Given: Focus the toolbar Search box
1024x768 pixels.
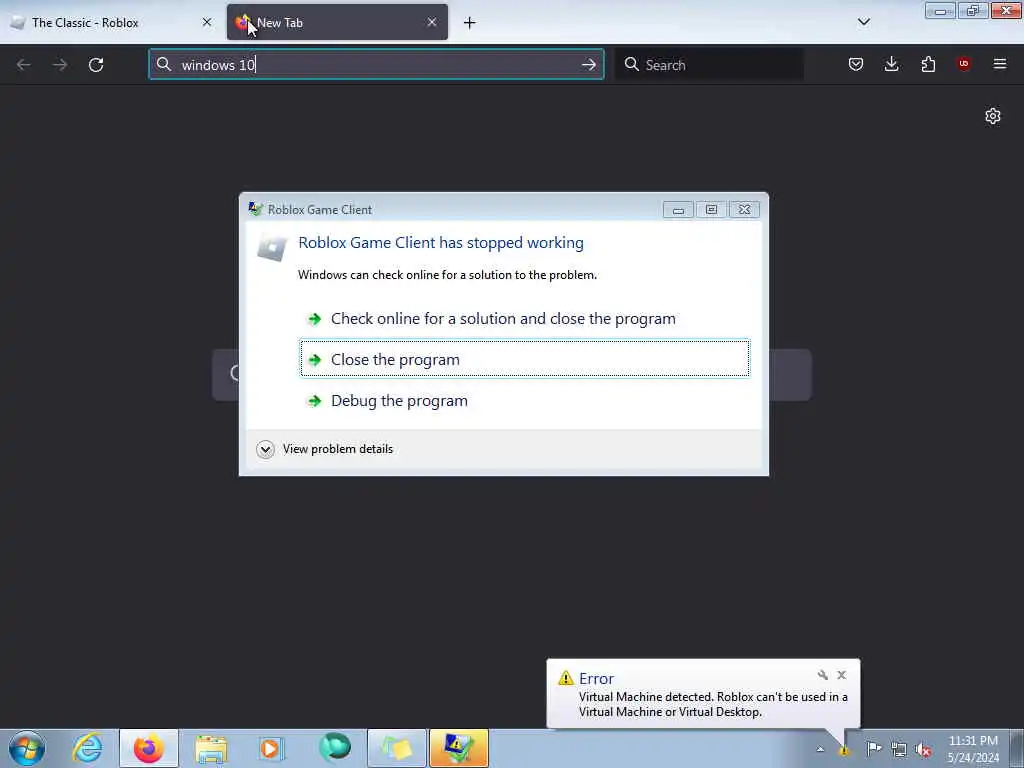Looking at the screenshot, I should pyautogui.click(x=709, y=65).
